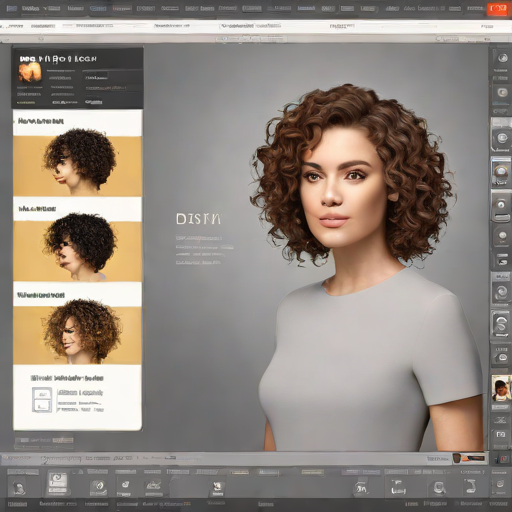
Task: Pick the golden-brown curly hairstyle preview thumbnail
Action: (77, 335)
